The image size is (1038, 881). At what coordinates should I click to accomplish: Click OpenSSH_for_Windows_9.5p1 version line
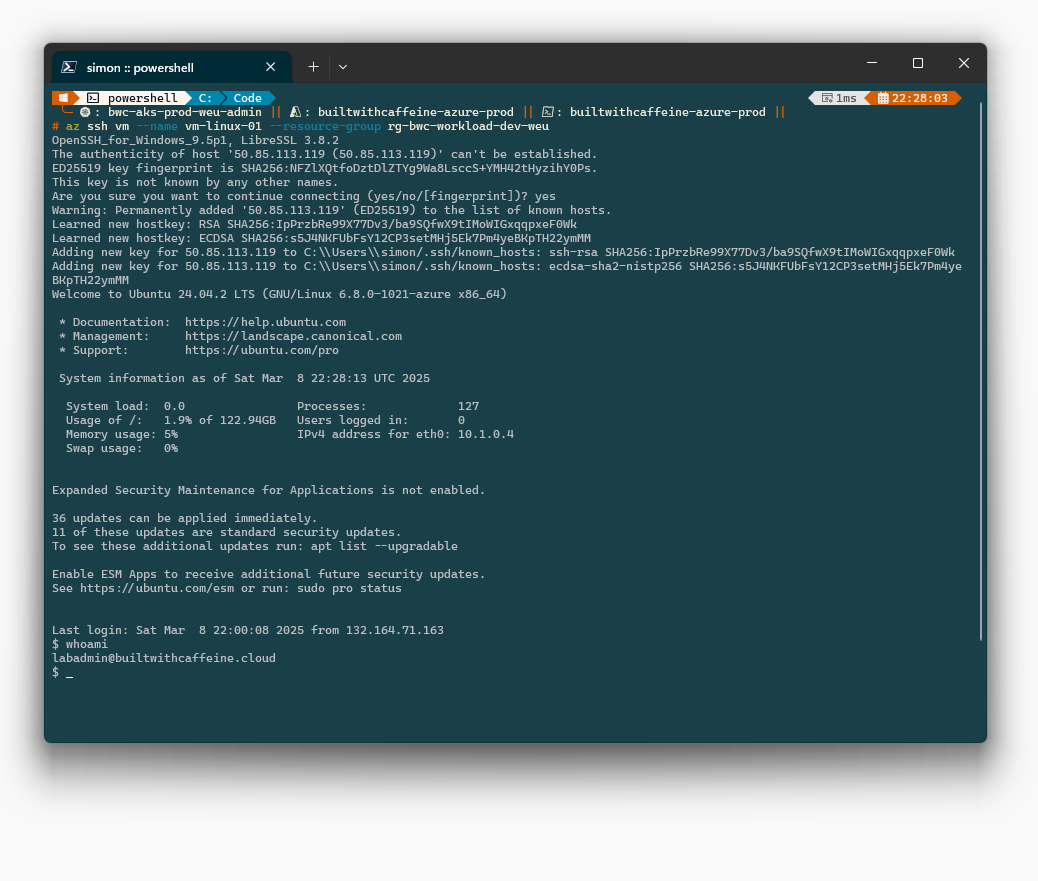pyautogui.click(x=195, y=140)
